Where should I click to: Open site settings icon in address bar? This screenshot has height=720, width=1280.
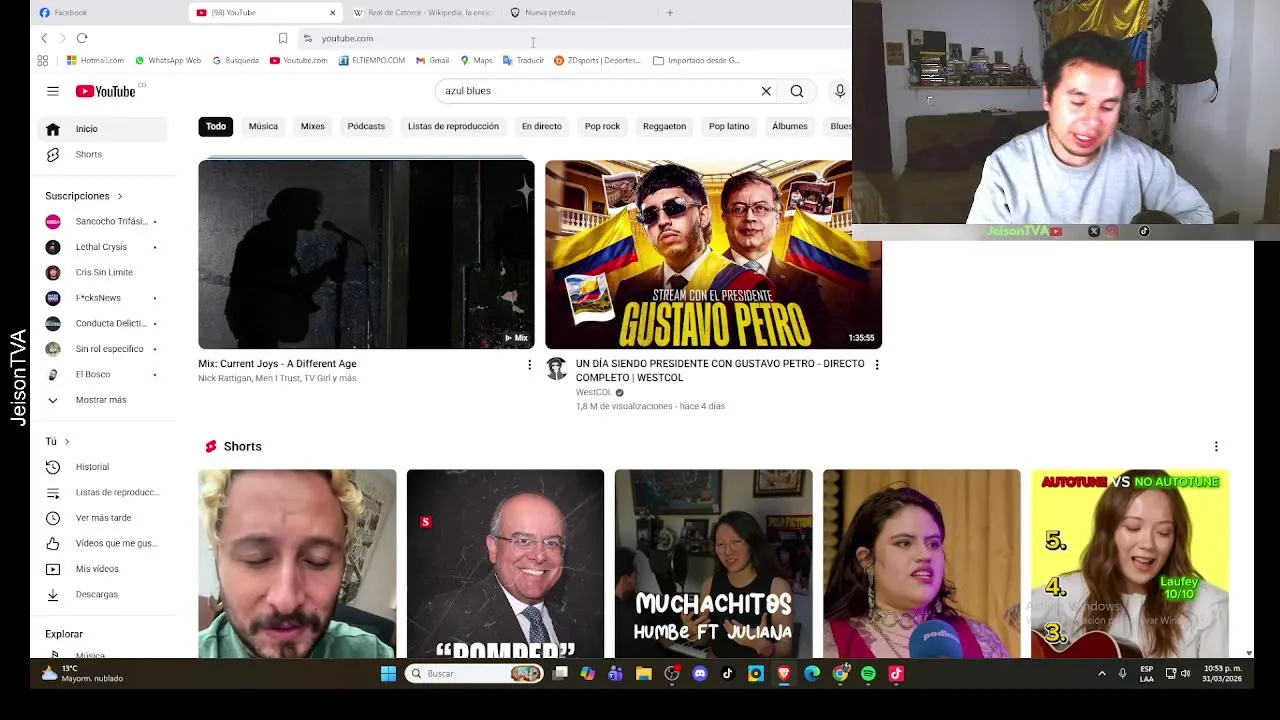point(308,38)
